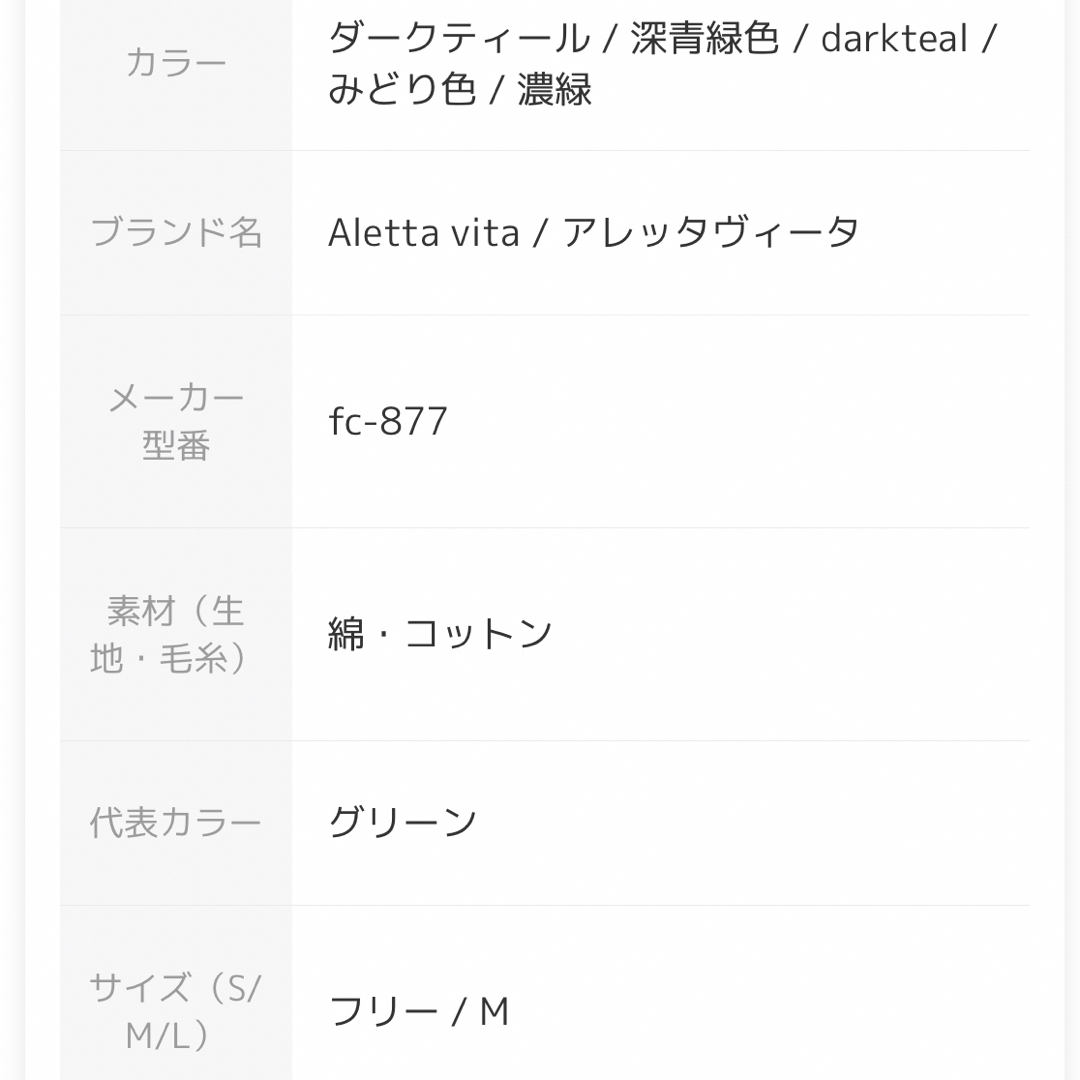
Task: Click the darkteal color value text
Action: point(894,39)
